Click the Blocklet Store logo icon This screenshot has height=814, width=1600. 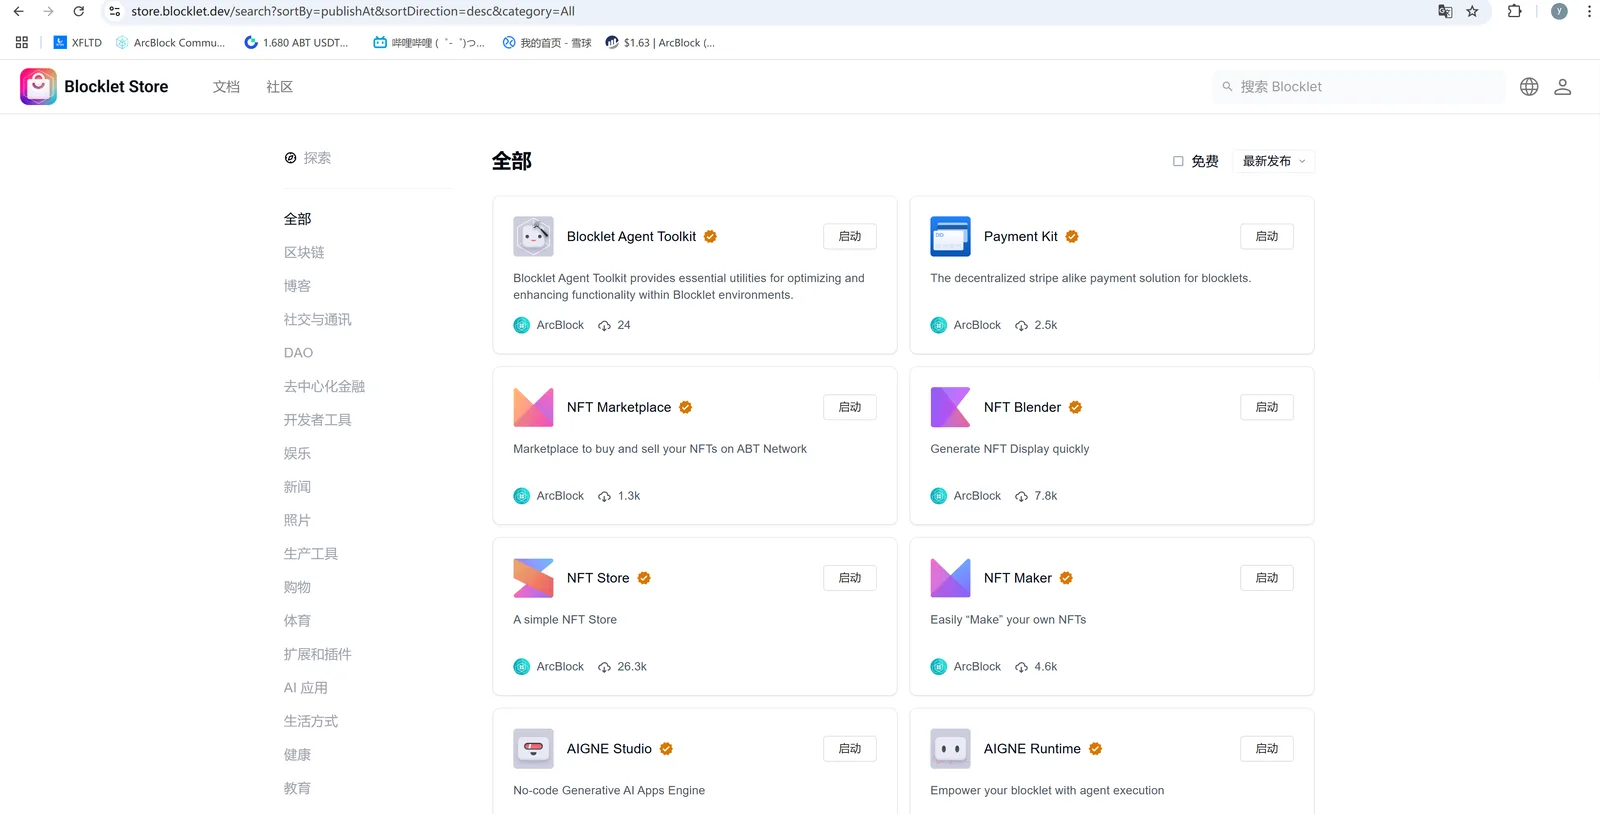click(x=38, y=87)
